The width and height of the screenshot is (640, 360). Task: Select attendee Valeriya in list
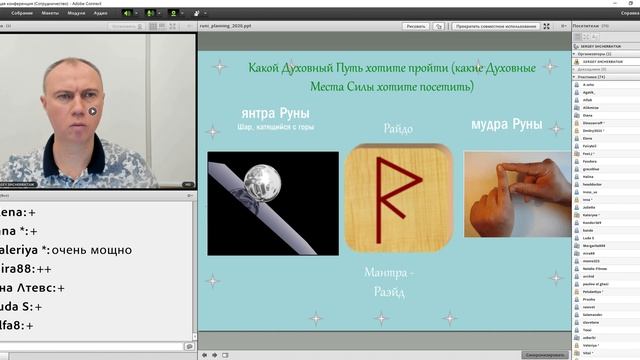[606, 345]
